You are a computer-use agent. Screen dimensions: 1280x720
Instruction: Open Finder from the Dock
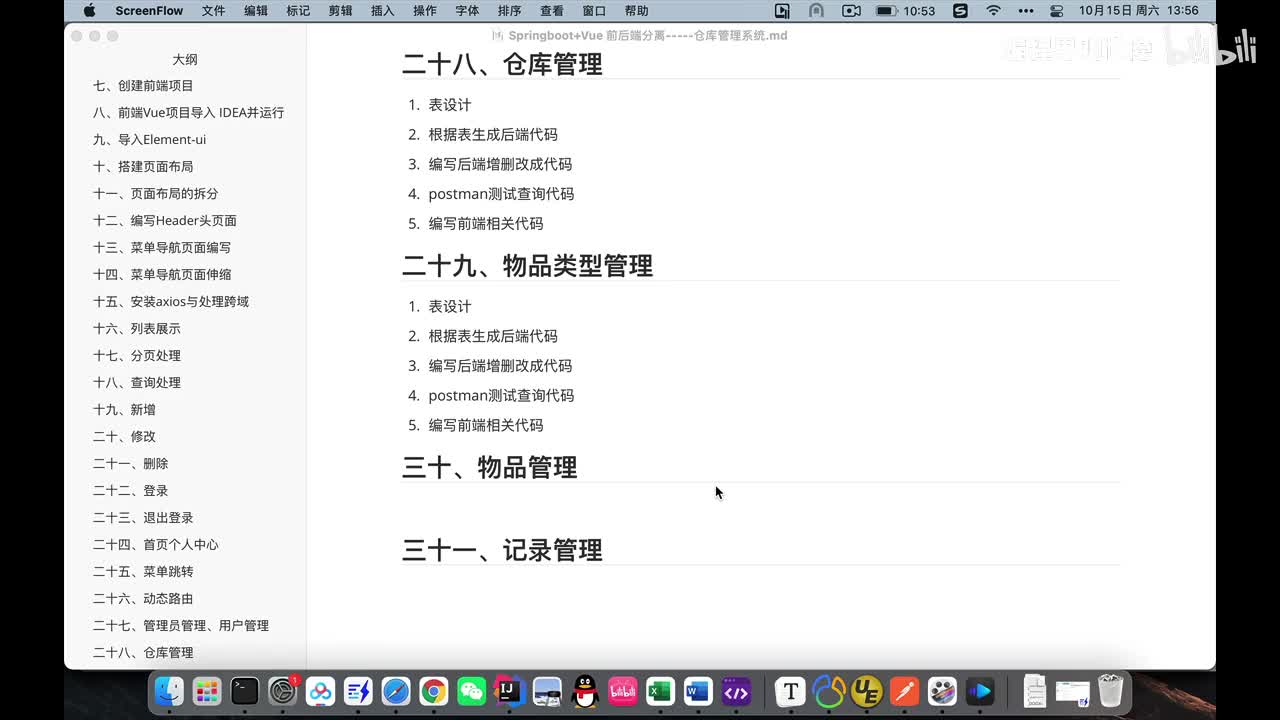pyautogui.click(x=169, y=691)
